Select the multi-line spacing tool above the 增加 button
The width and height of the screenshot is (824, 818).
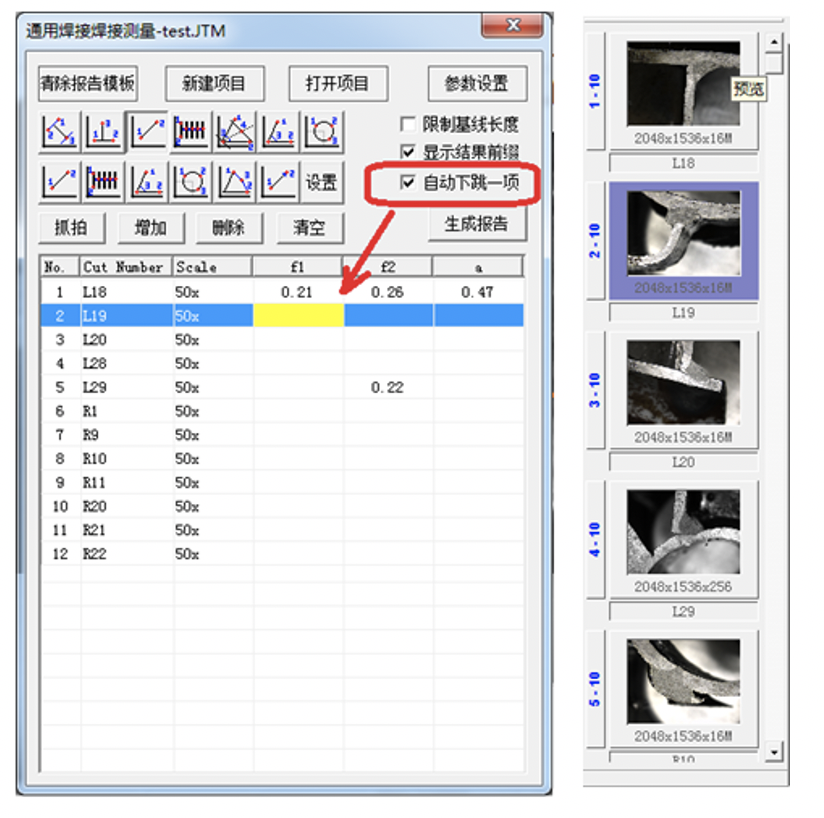pos(103,182)
